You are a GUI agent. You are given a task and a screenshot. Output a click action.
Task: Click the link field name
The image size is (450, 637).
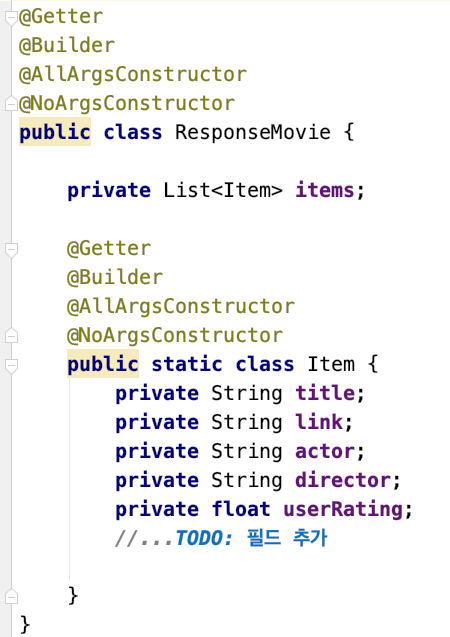coord(319,422)
